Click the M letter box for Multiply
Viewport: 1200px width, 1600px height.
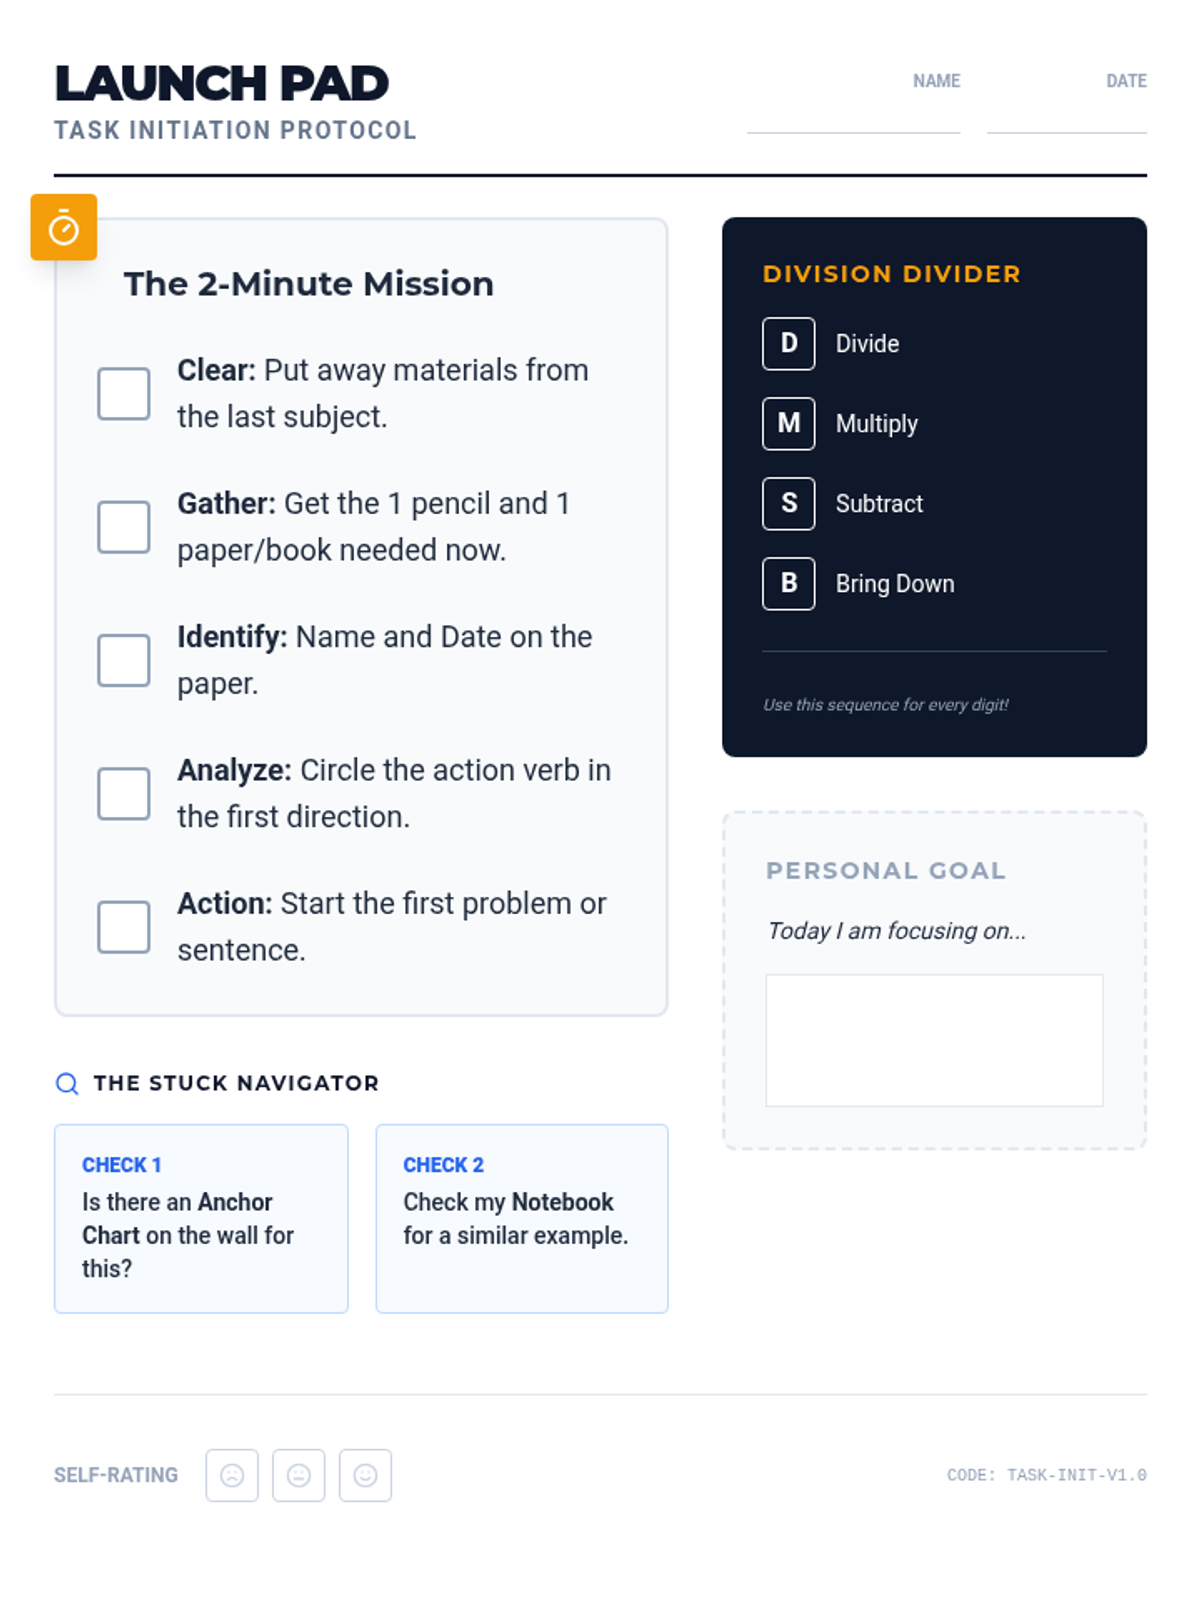point(788,424)
